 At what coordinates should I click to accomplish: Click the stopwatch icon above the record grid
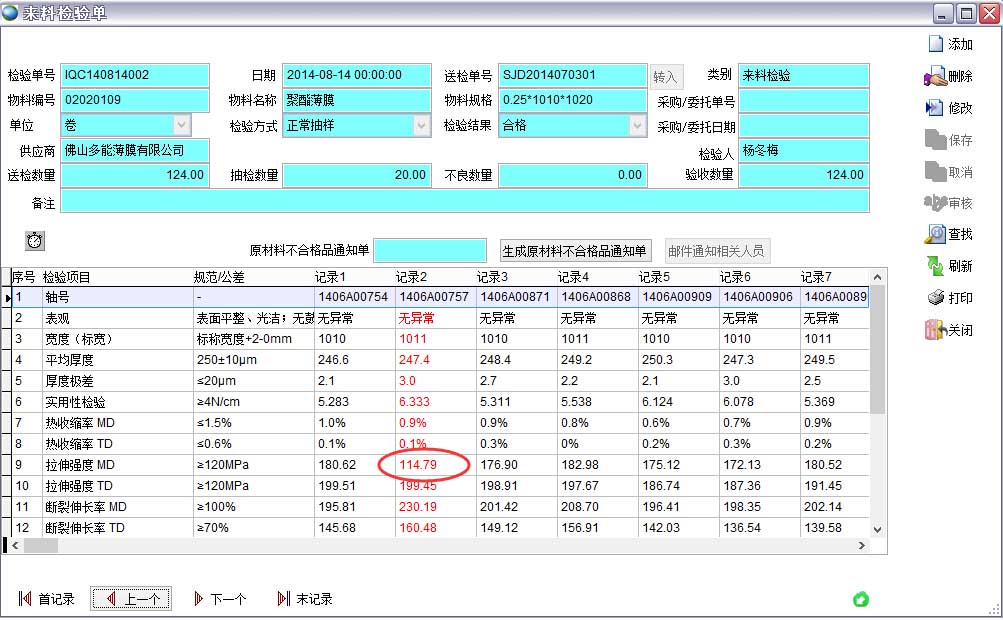click(35, 241)
